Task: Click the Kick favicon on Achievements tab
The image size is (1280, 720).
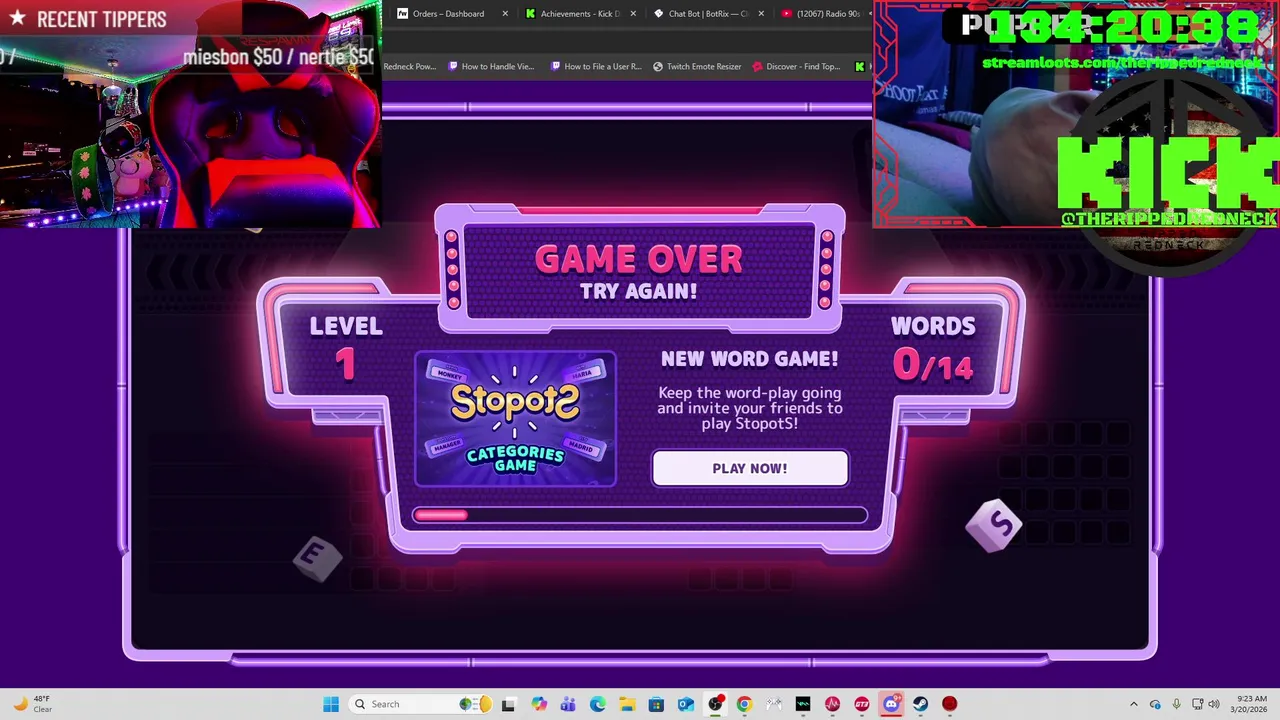Action: (x=530, y=14)
